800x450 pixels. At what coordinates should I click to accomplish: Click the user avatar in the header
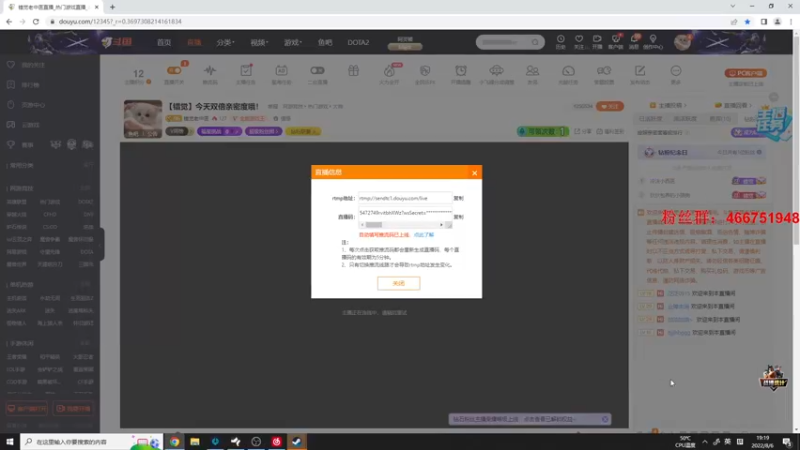[x=682, y=42]
